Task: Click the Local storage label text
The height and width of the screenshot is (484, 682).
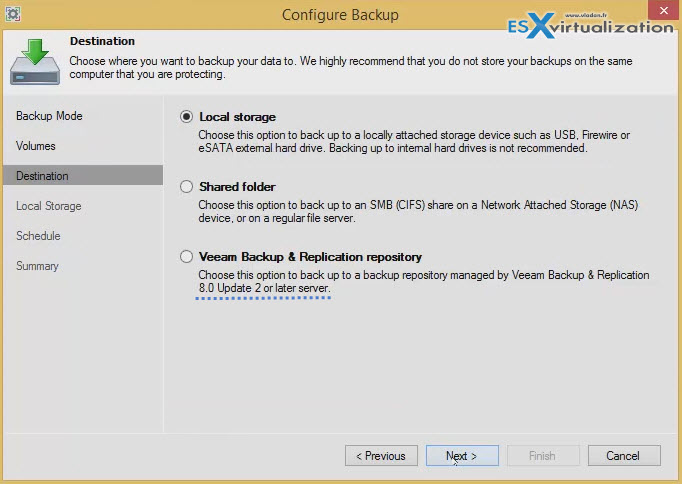Action: pyautogui.click(x=237, y=117)
